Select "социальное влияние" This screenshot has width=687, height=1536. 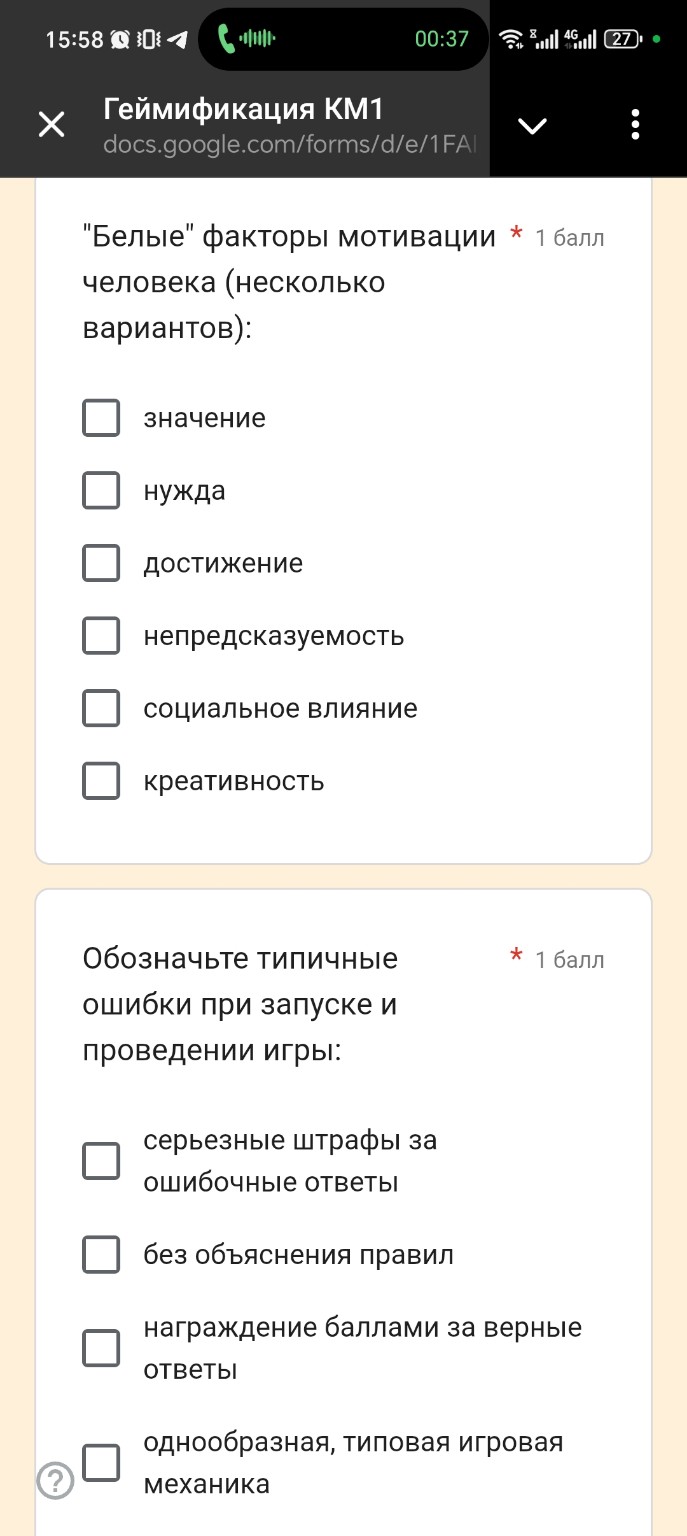pos(100,708)
